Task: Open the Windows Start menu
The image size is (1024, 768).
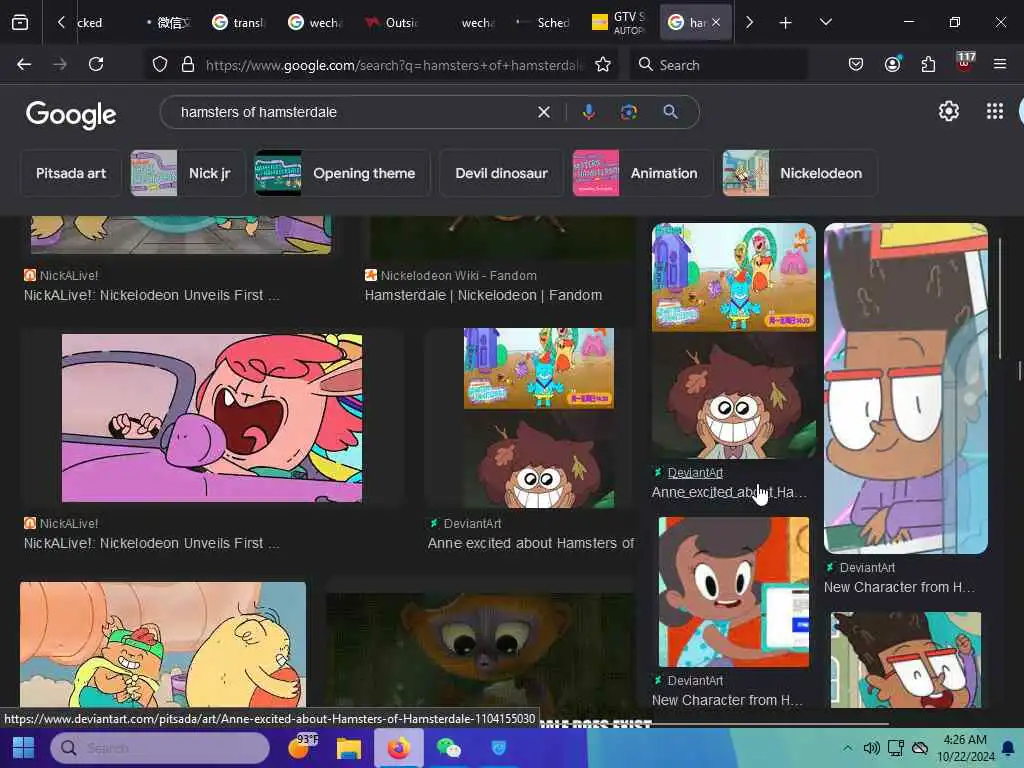Action: point(24,748)
